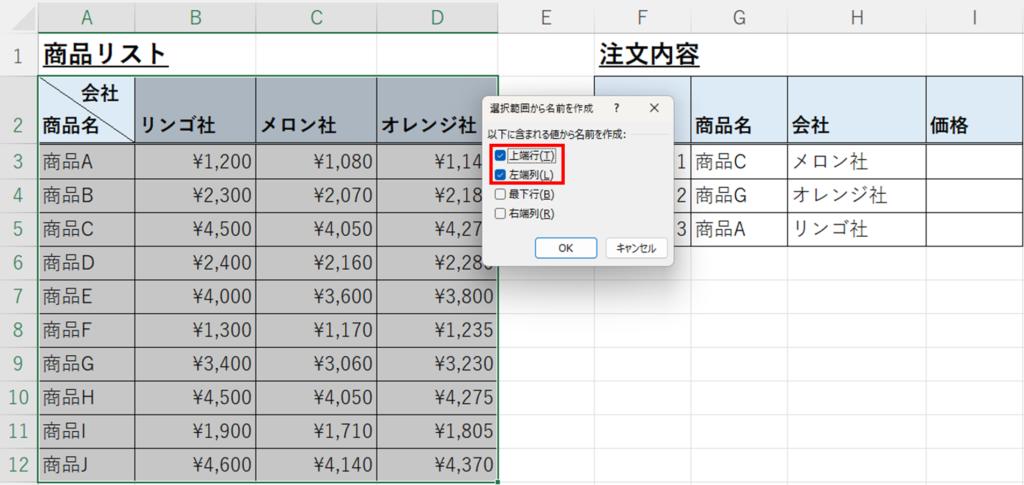Select the 商品リスト title cell
Viewport: 1024px width, 485px height.
point(105,54)
